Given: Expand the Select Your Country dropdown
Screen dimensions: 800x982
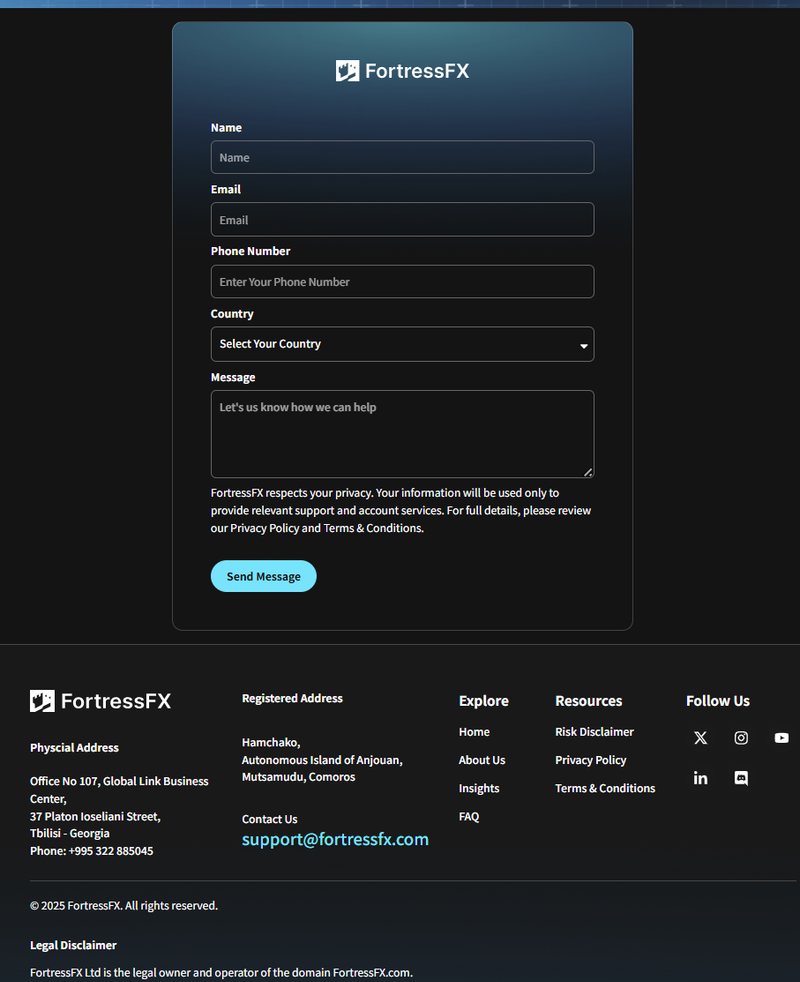Looking at the screenshot, I should coord(402,344).
